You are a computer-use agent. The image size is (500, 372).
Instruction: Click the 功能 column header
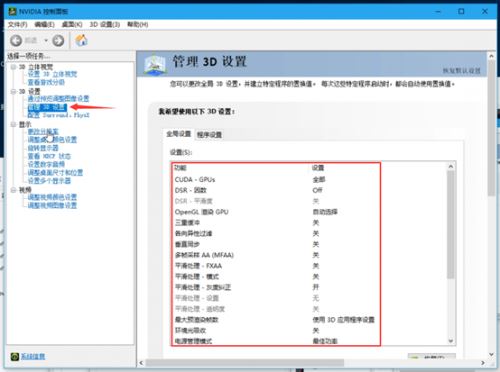click(180, 168)
